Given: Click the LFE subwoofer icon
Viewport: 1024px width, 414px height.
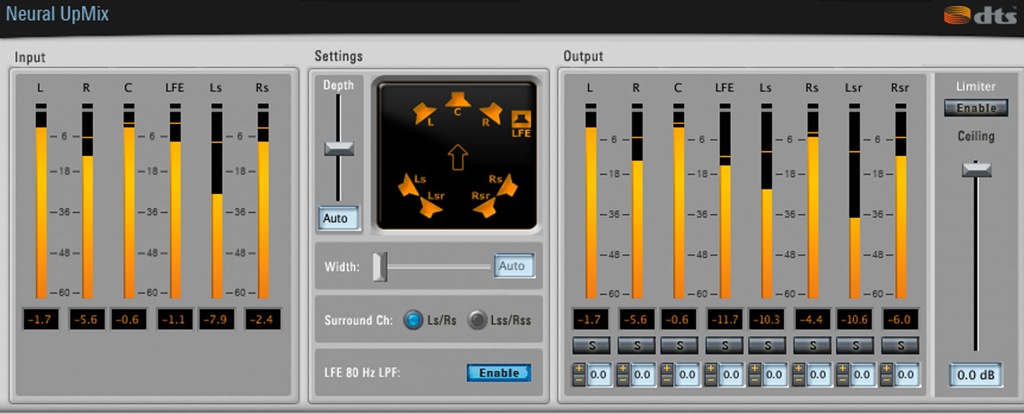Looking at the screenshot, I should point(521,119).
